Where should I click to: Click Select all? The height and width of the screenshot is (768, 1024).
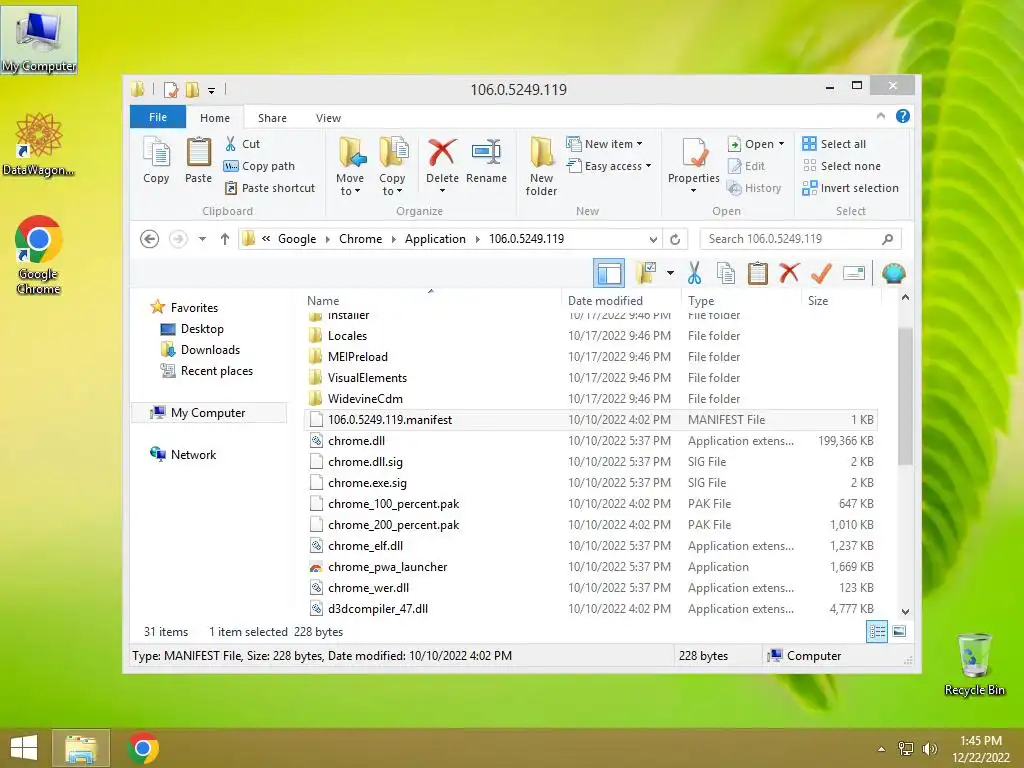pyautogui.click(x=835, y=144)
